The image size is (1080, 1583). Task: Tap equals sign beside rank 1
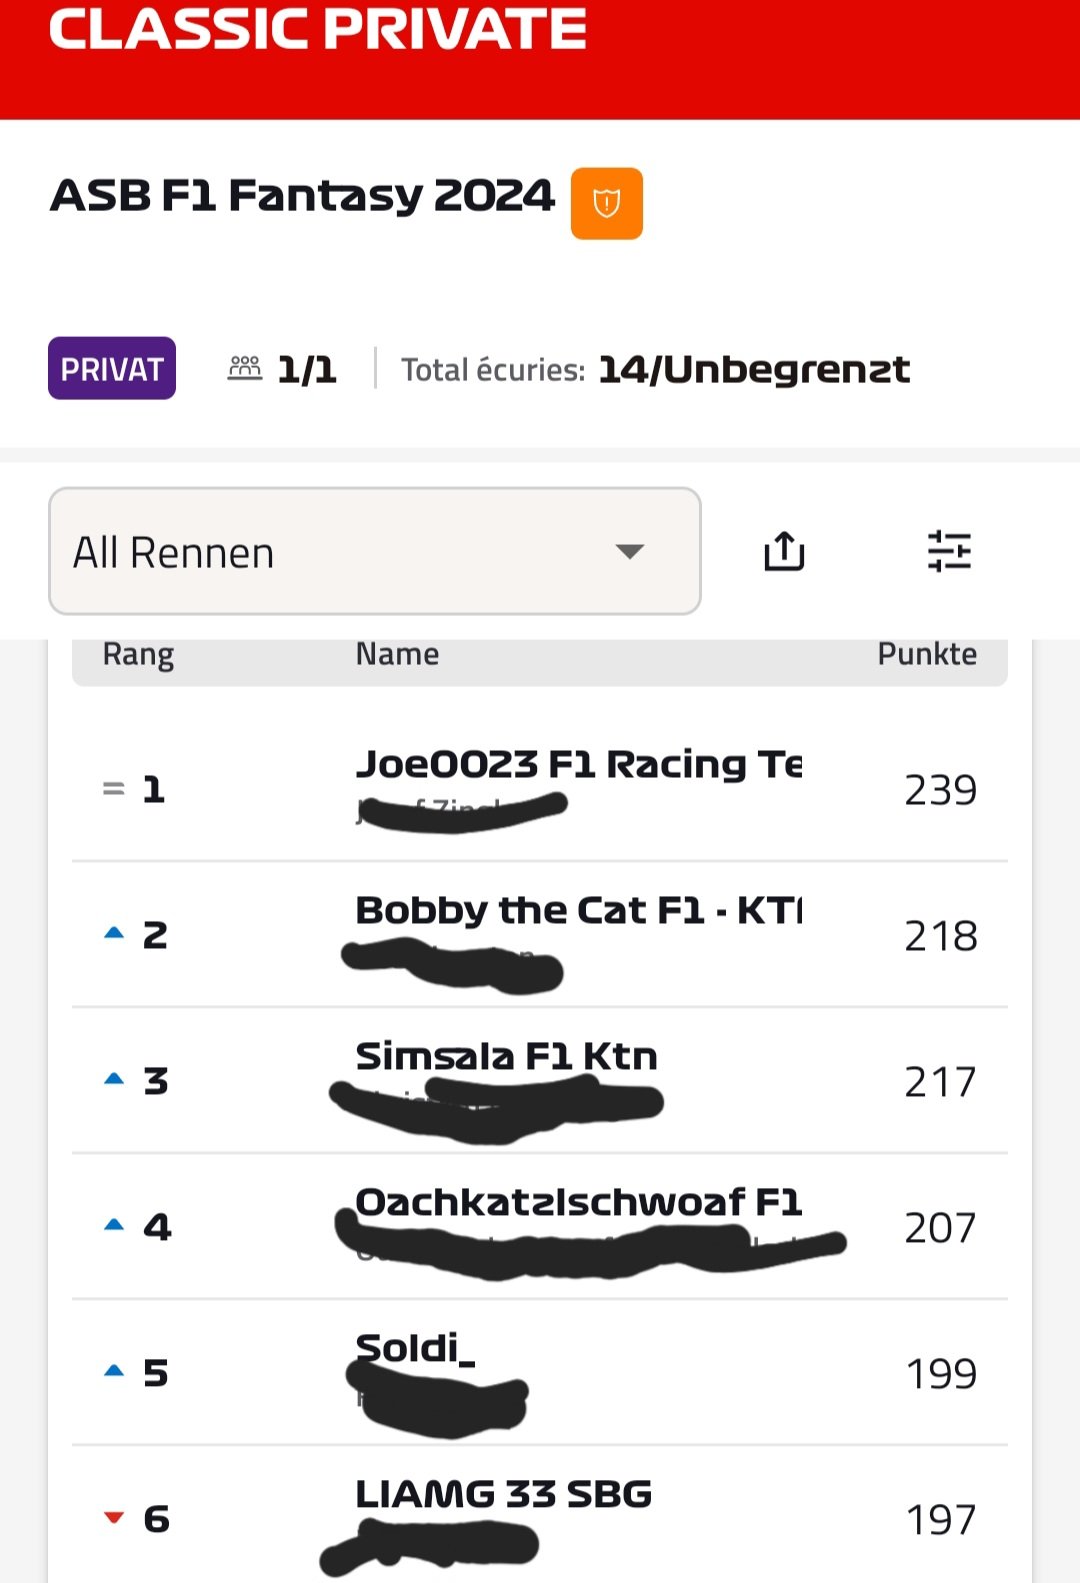pos(114,789)
